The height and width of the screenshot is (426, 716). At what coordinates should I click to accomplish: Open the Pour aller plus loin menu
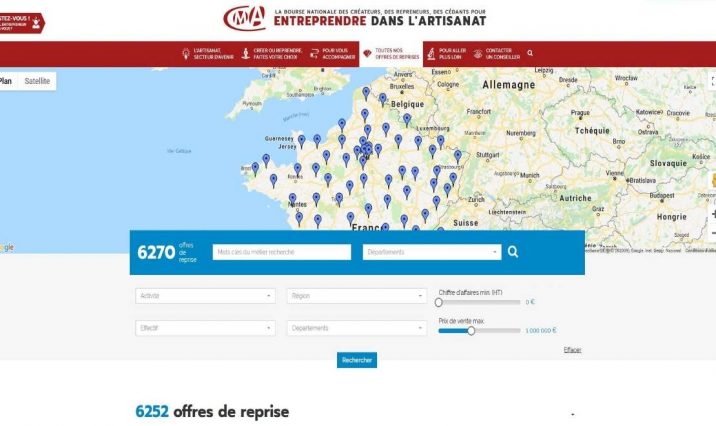(447, 54)
